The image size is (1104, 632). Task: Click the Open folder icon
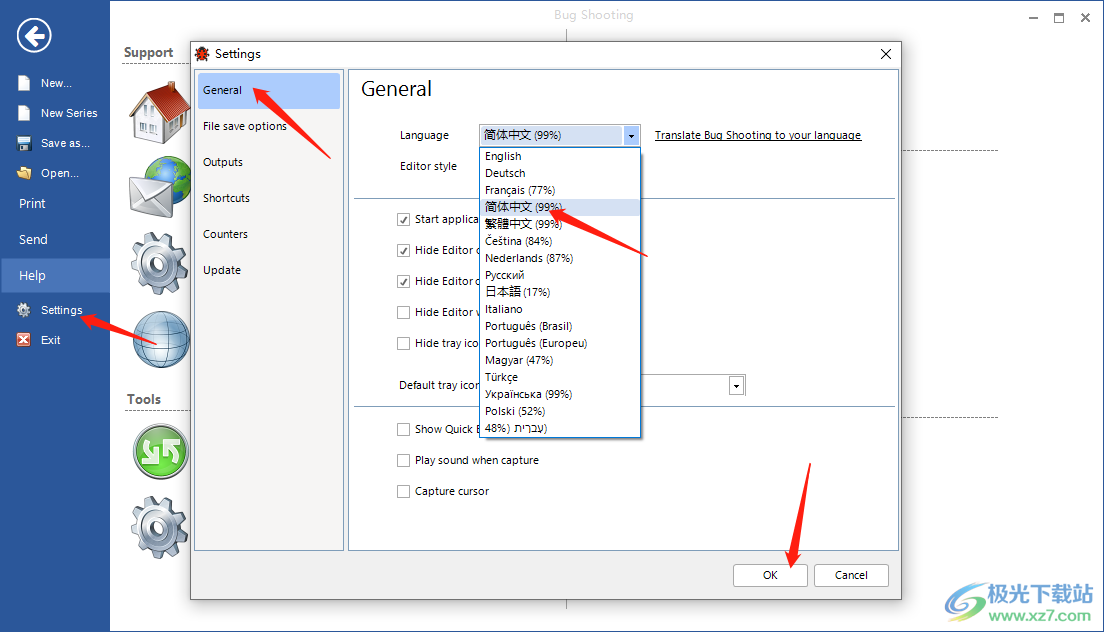pyautogui.click(x=24, y=173)
